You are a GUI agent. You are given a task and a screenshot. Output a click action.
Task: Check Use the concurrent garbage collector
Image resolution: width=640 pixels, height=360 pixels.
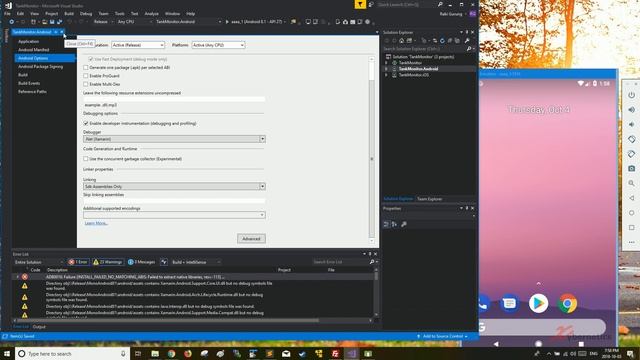point(86,159)
